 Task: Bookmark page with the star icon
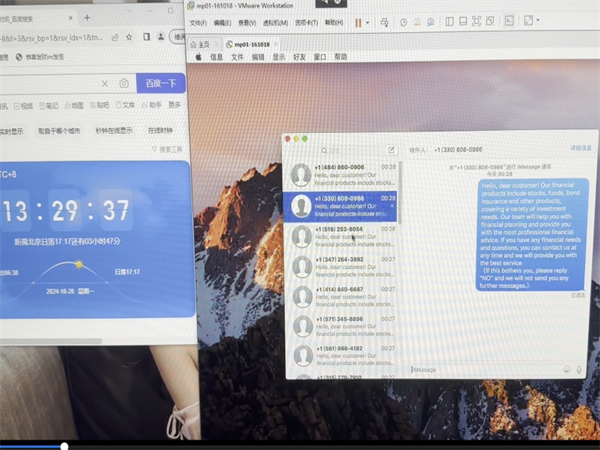pos(130,36)
